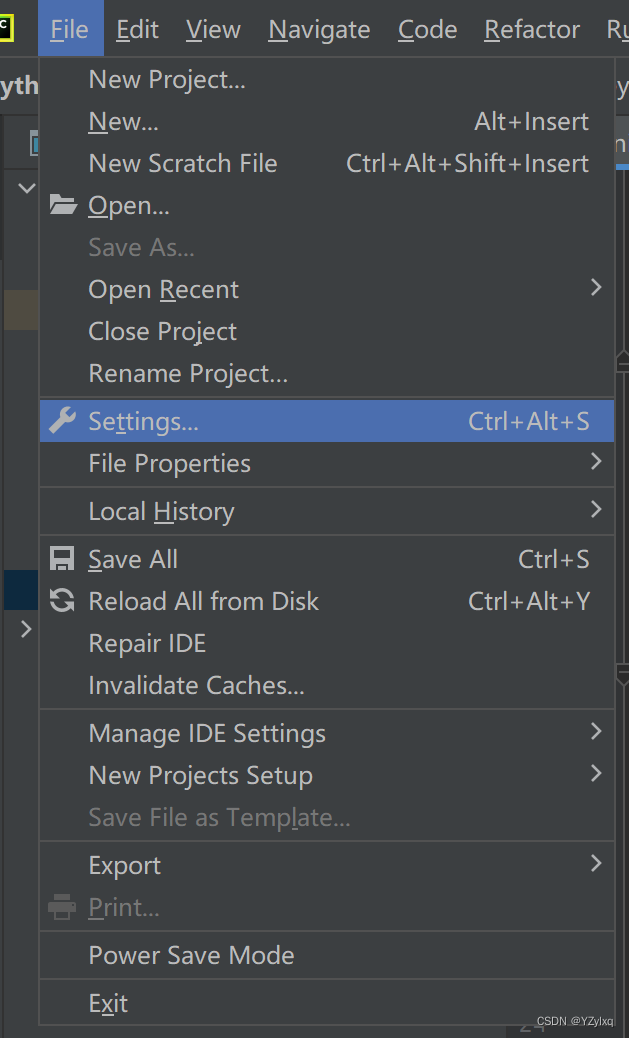Choose New Project from File menu
The image size is (629, 1038).
[167, 79]
